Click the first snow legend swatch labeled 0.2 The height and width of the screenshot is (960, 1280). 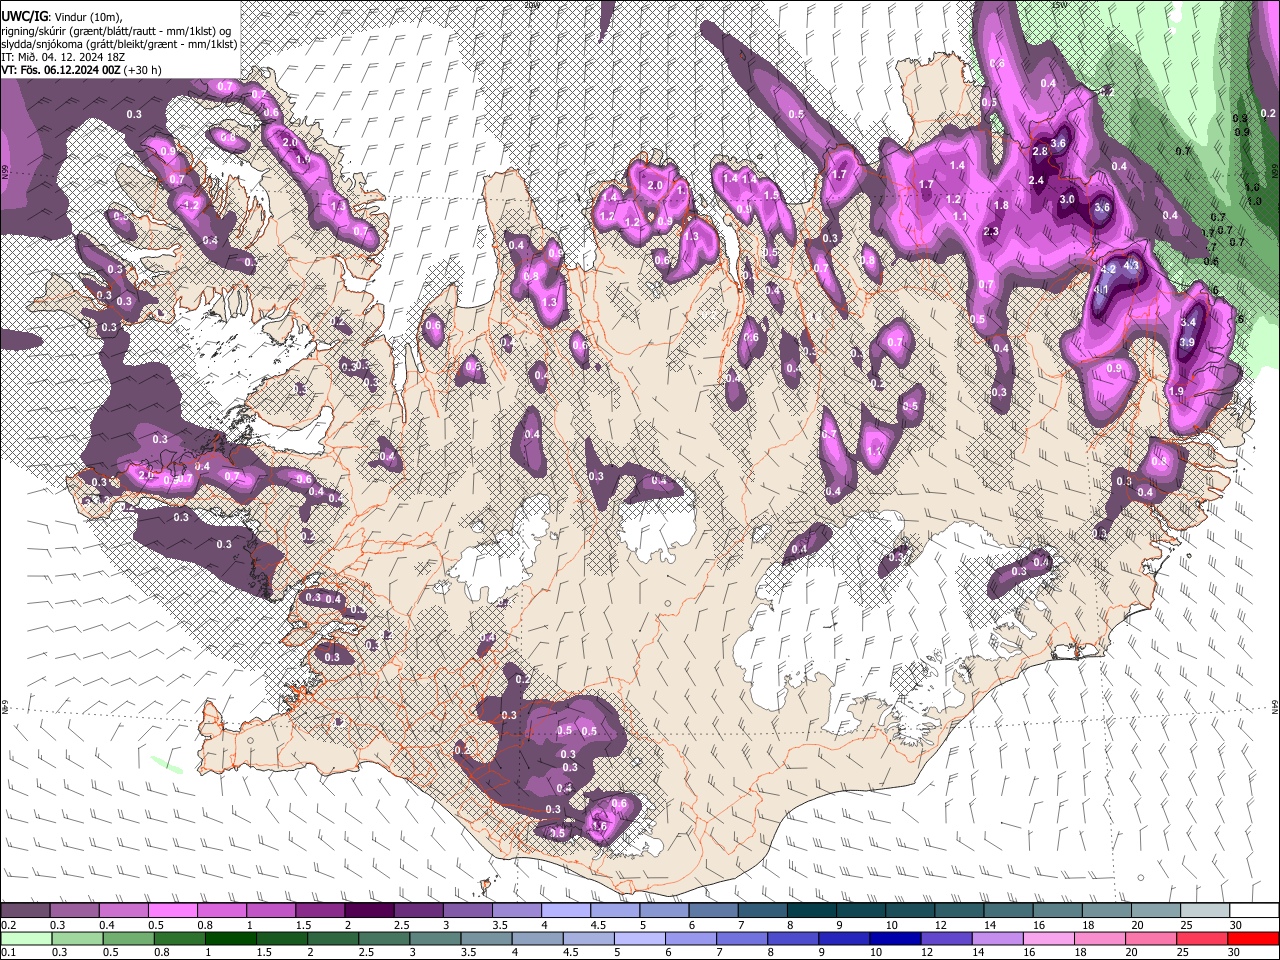(25, 911)
